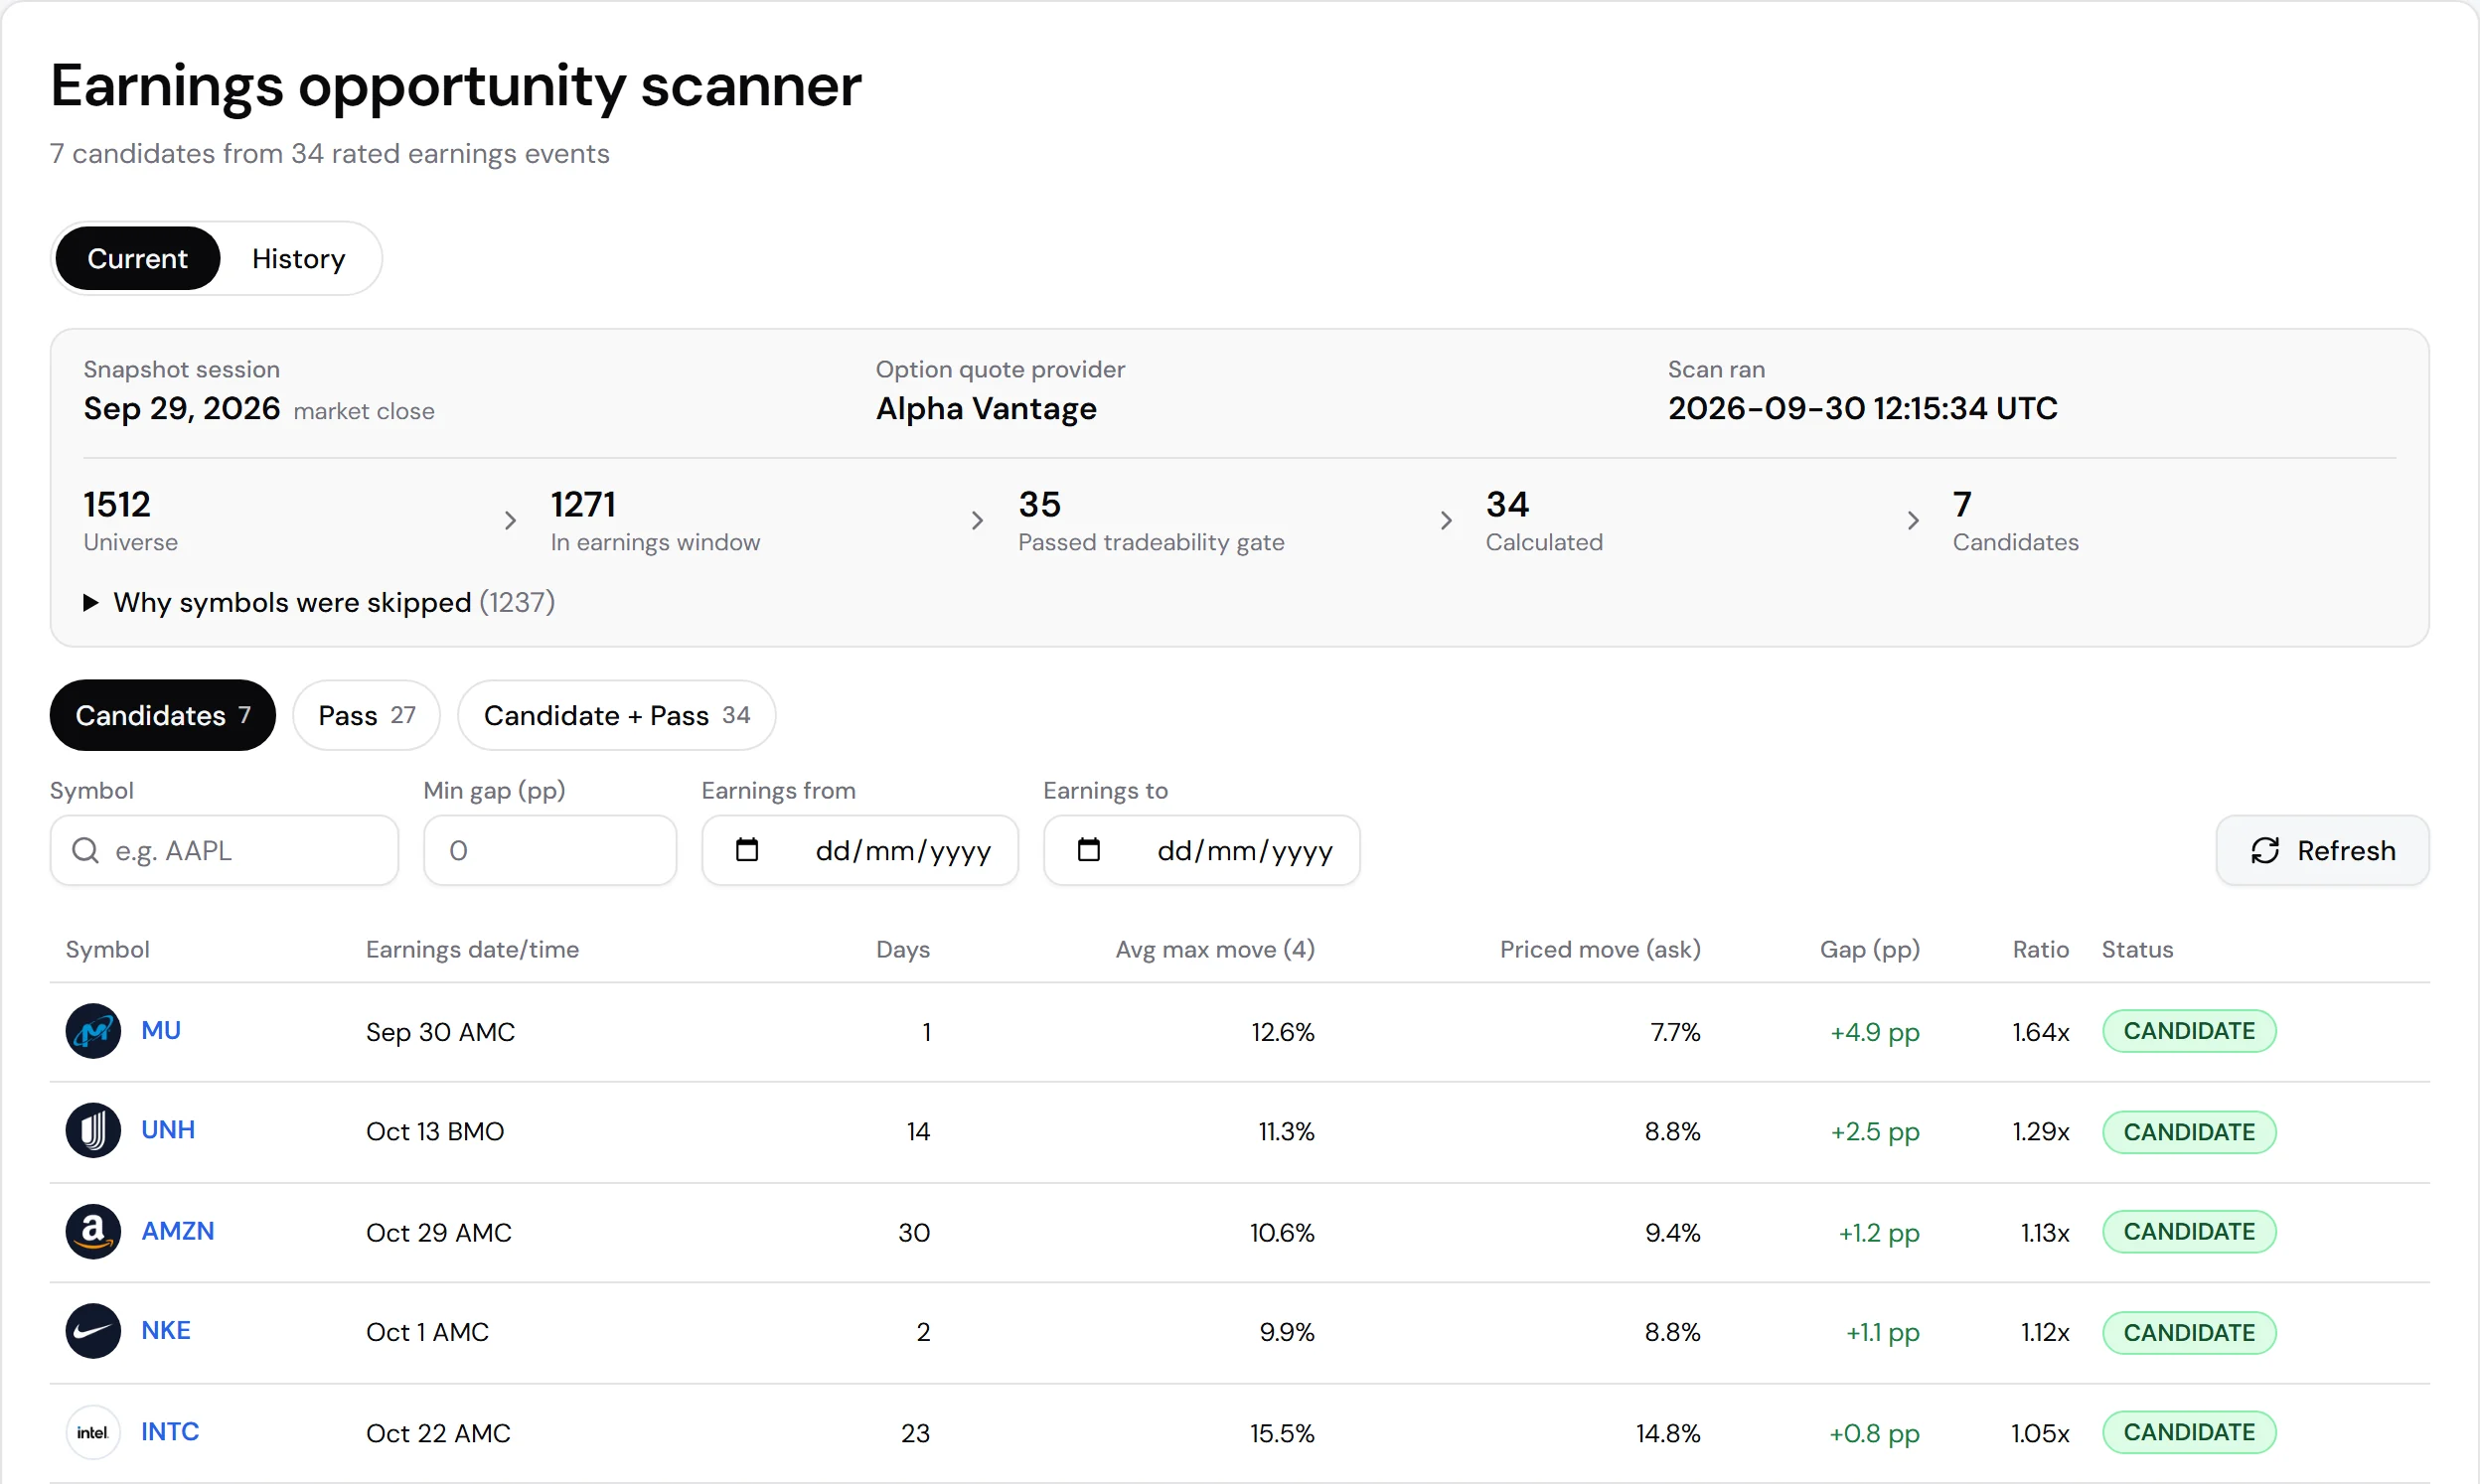Image resolution: width=2480 pixels, height=1484 pixels.
Task: Click the UNH UnitedHealth logo icon
Action: pyautogui.click(x=93, y=1131)
